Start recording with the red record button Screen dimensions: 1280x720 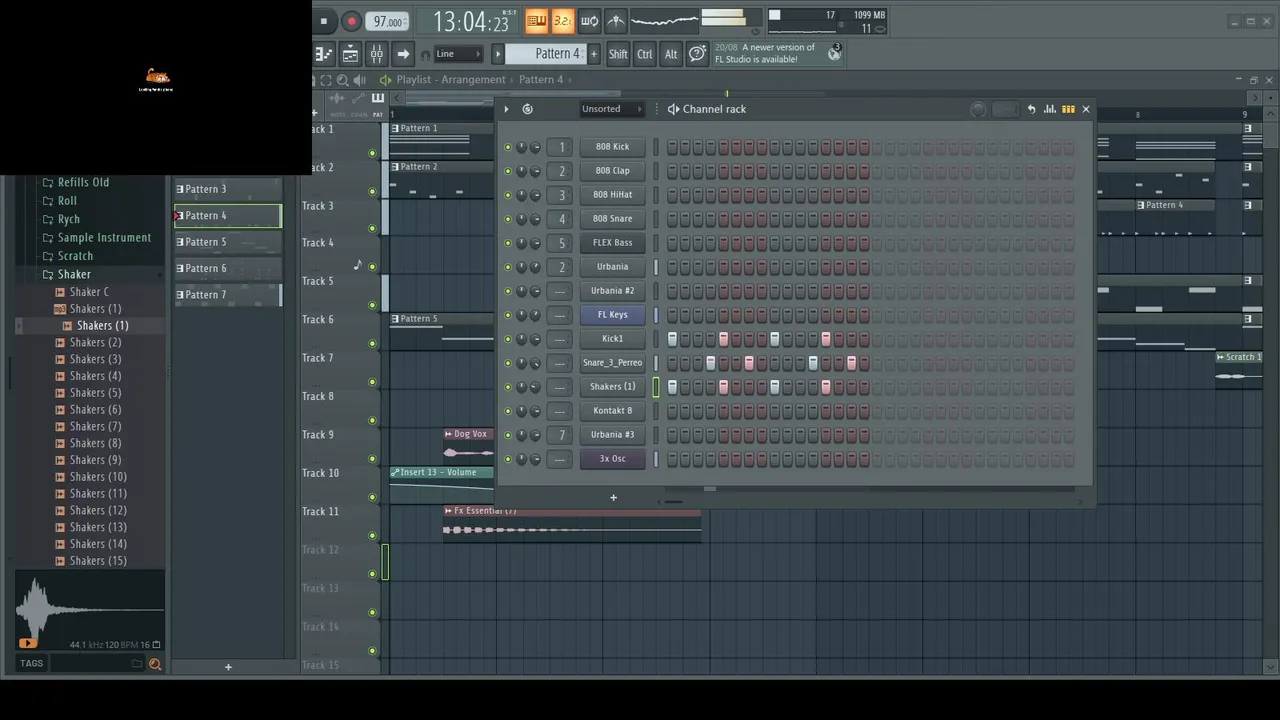click(x=351, y=21)
